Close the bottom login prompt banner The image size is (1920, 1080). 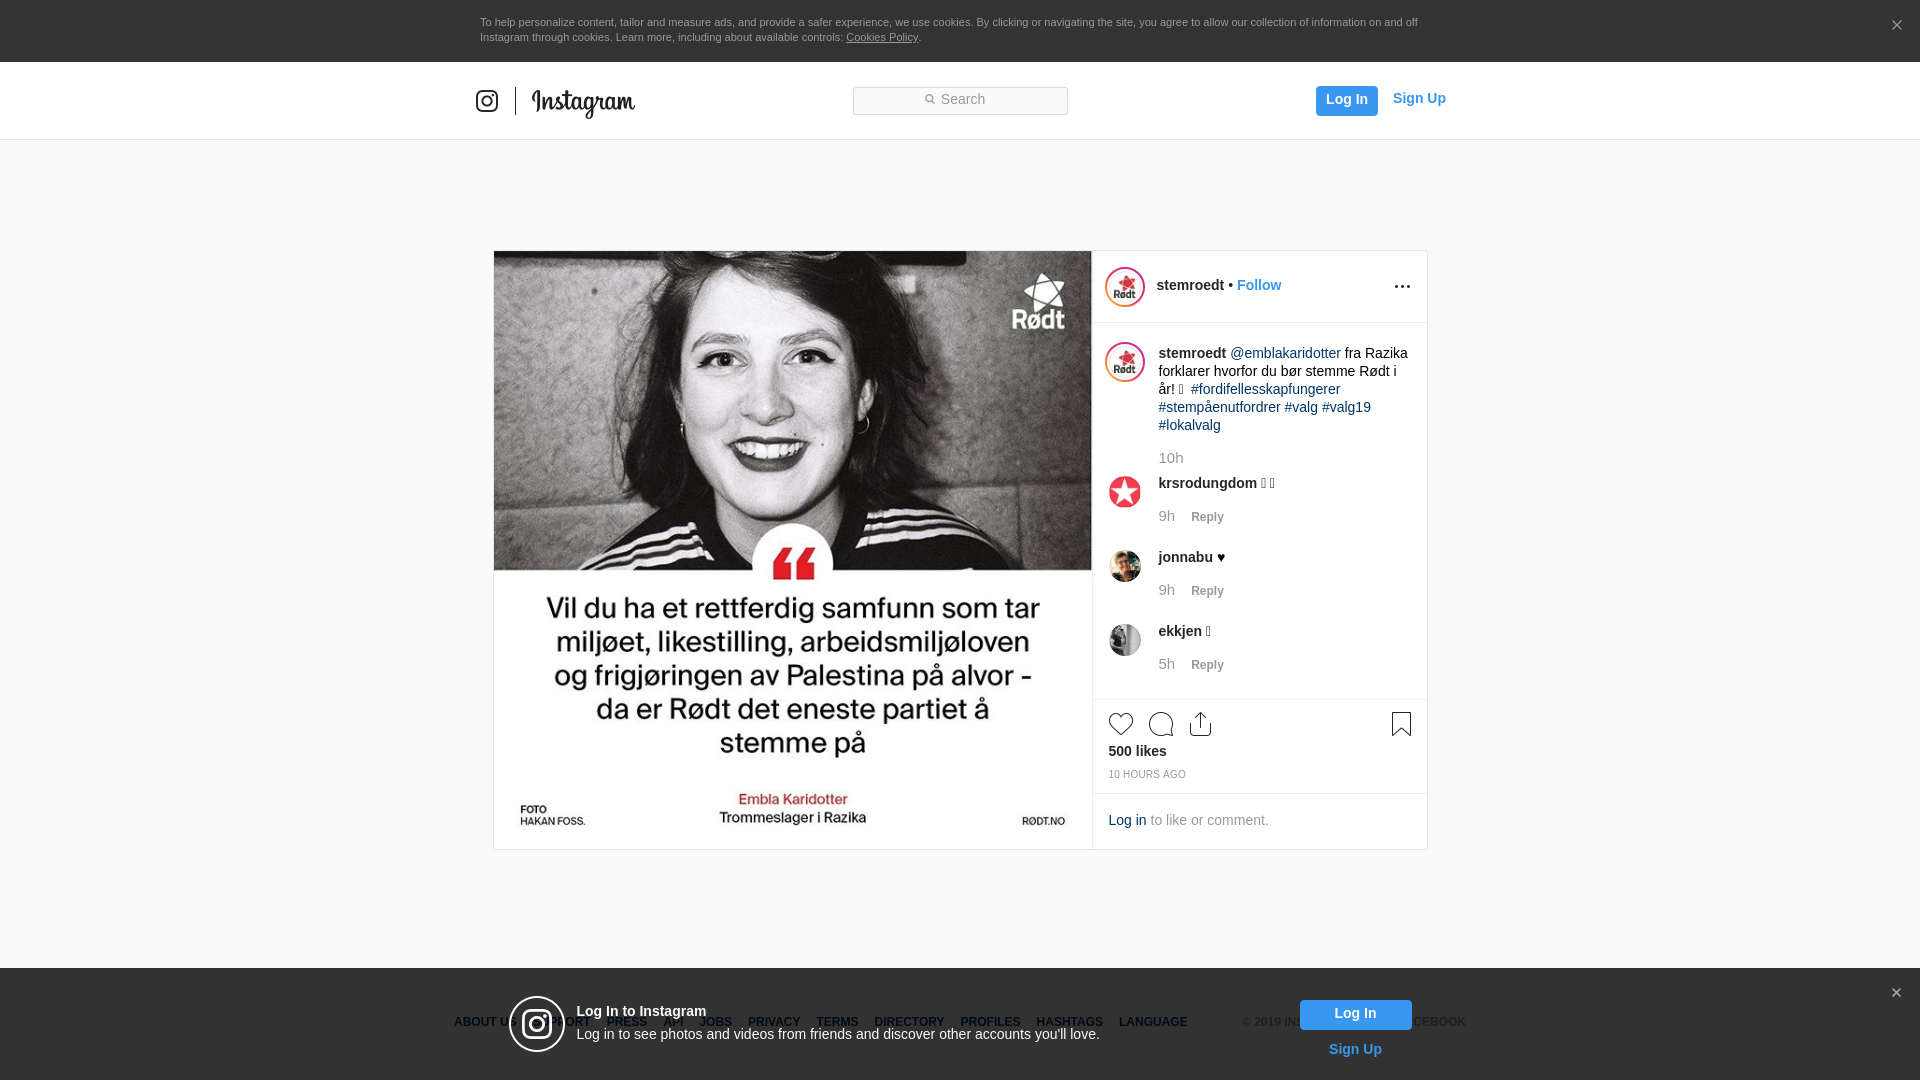pyautogui.click(x=1896, y=993)
